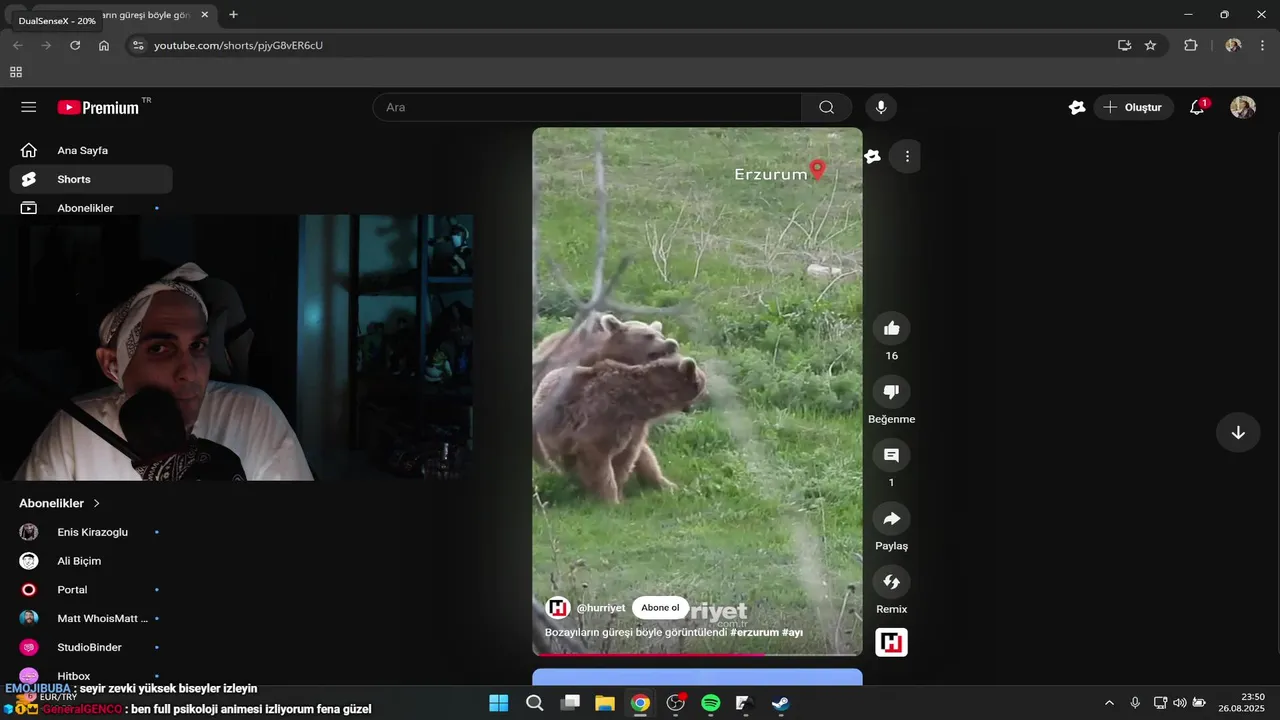Like the Short with thumbs up
This screenshot has height=720, width=1280.
coord(892,328)
